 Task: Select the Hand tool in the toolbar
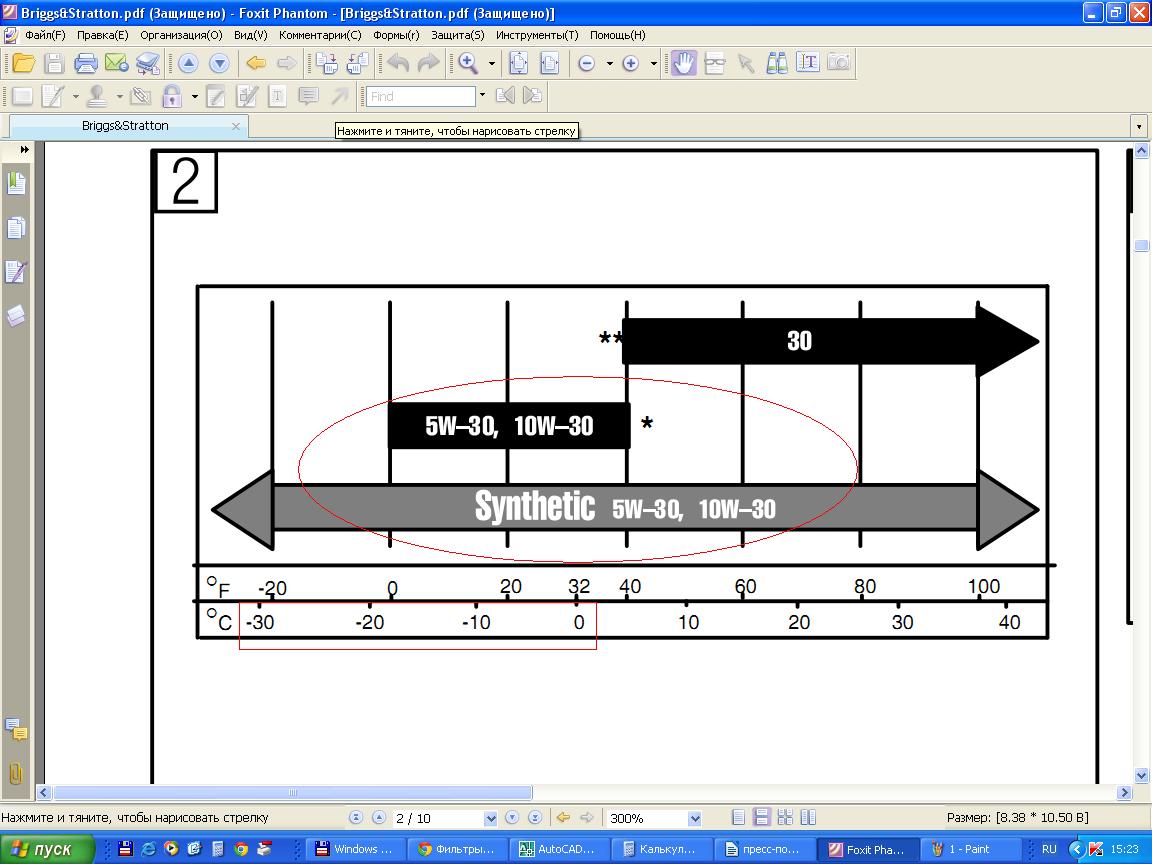tap(684, 63)
